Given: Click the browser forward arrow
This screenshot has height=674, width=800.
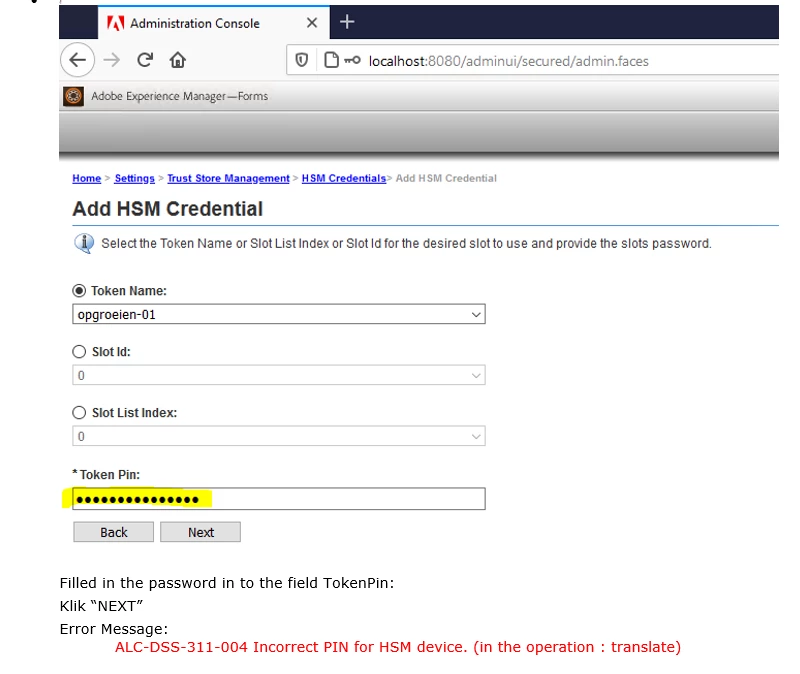Looking at the screenshot, I should [111, 60].
